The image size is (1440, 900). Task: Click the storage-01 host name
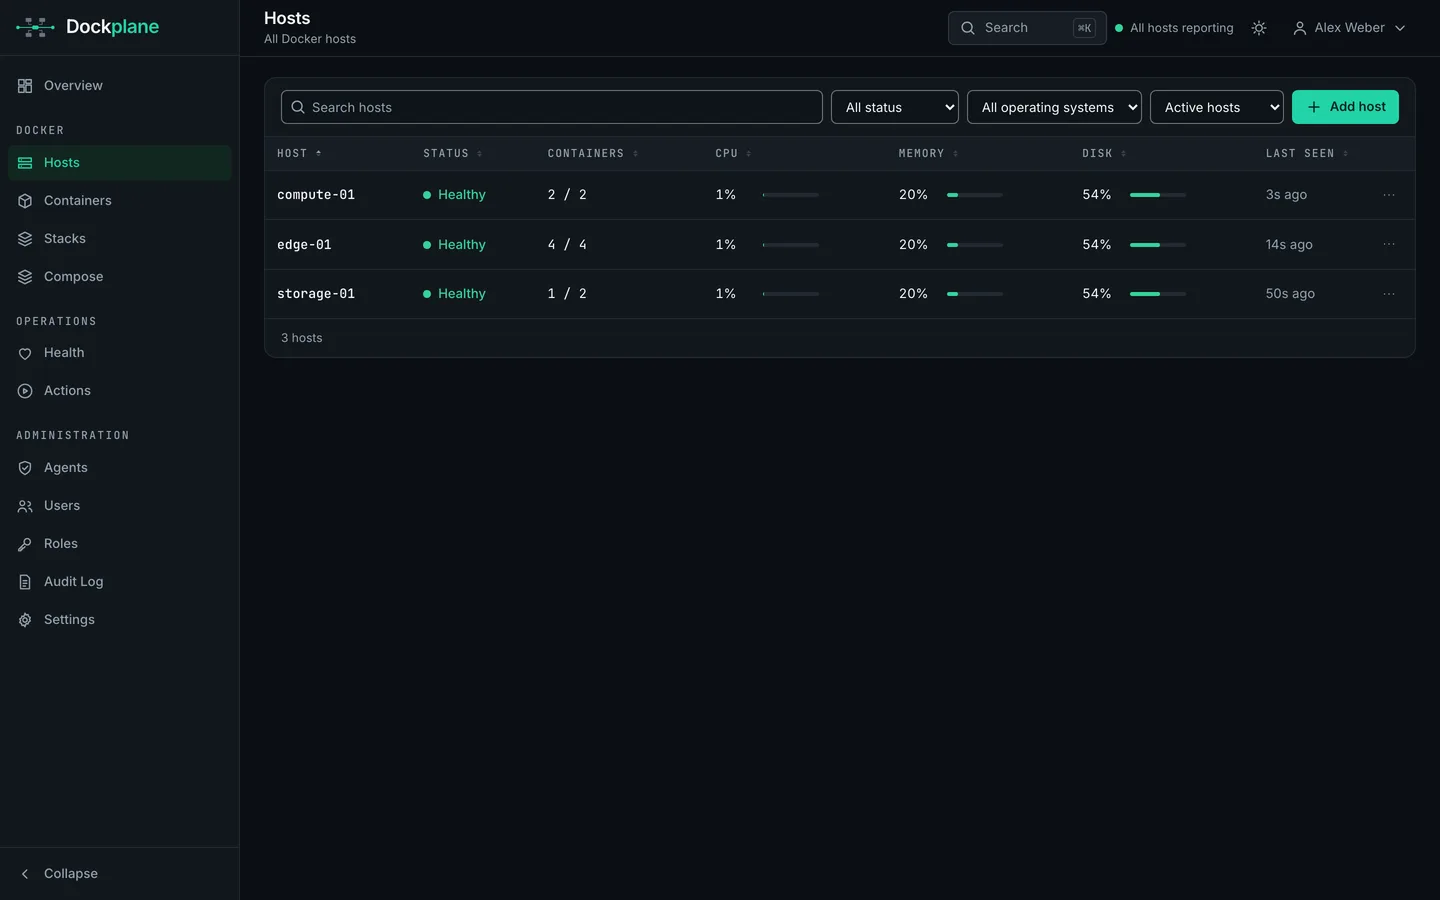316,294
